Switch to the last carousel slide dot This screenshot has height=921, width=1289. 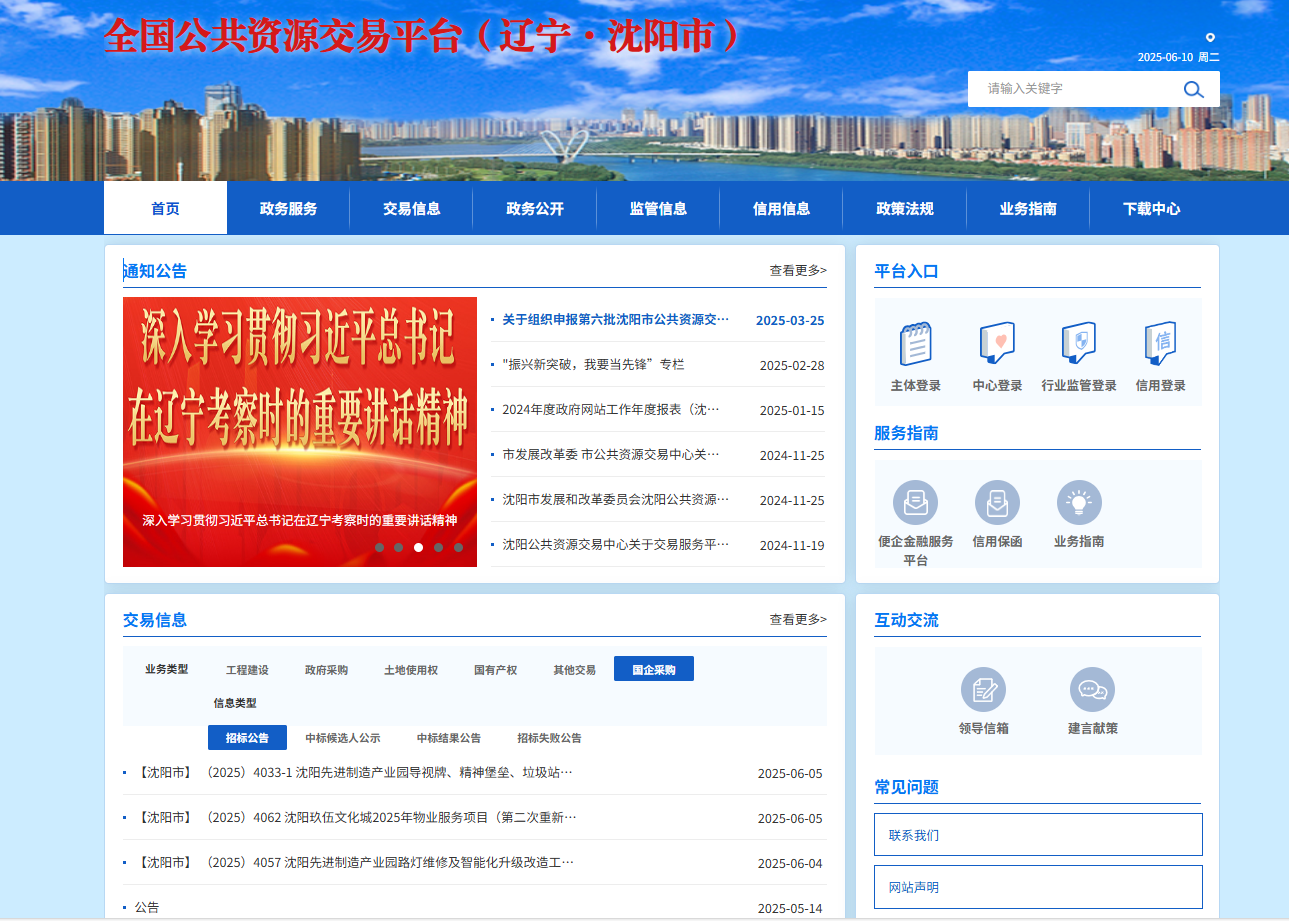(458, 547)
